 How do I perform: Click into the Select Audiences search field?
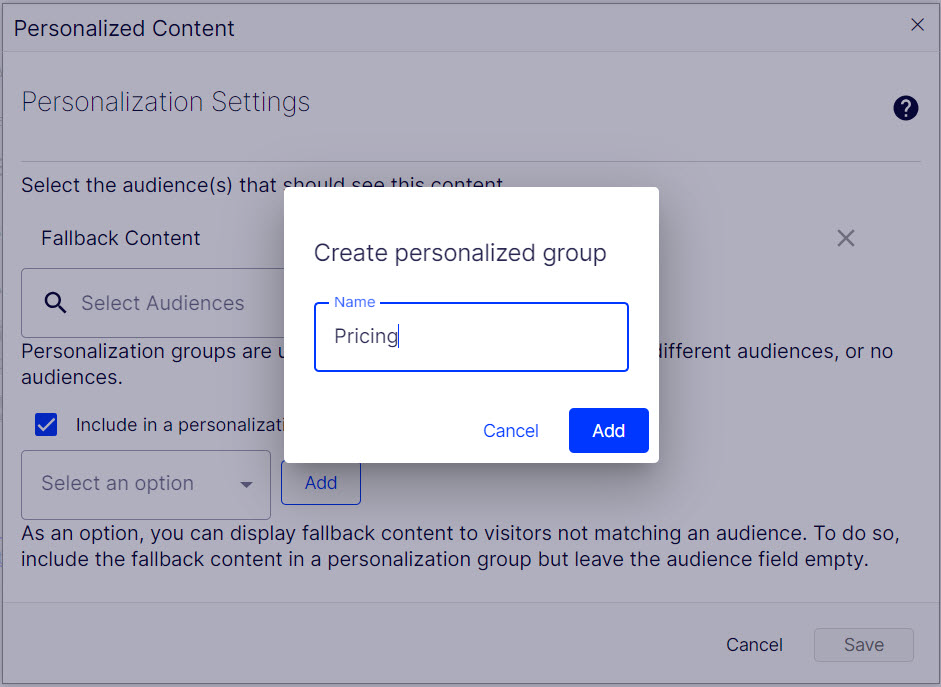tap(153, 302)
